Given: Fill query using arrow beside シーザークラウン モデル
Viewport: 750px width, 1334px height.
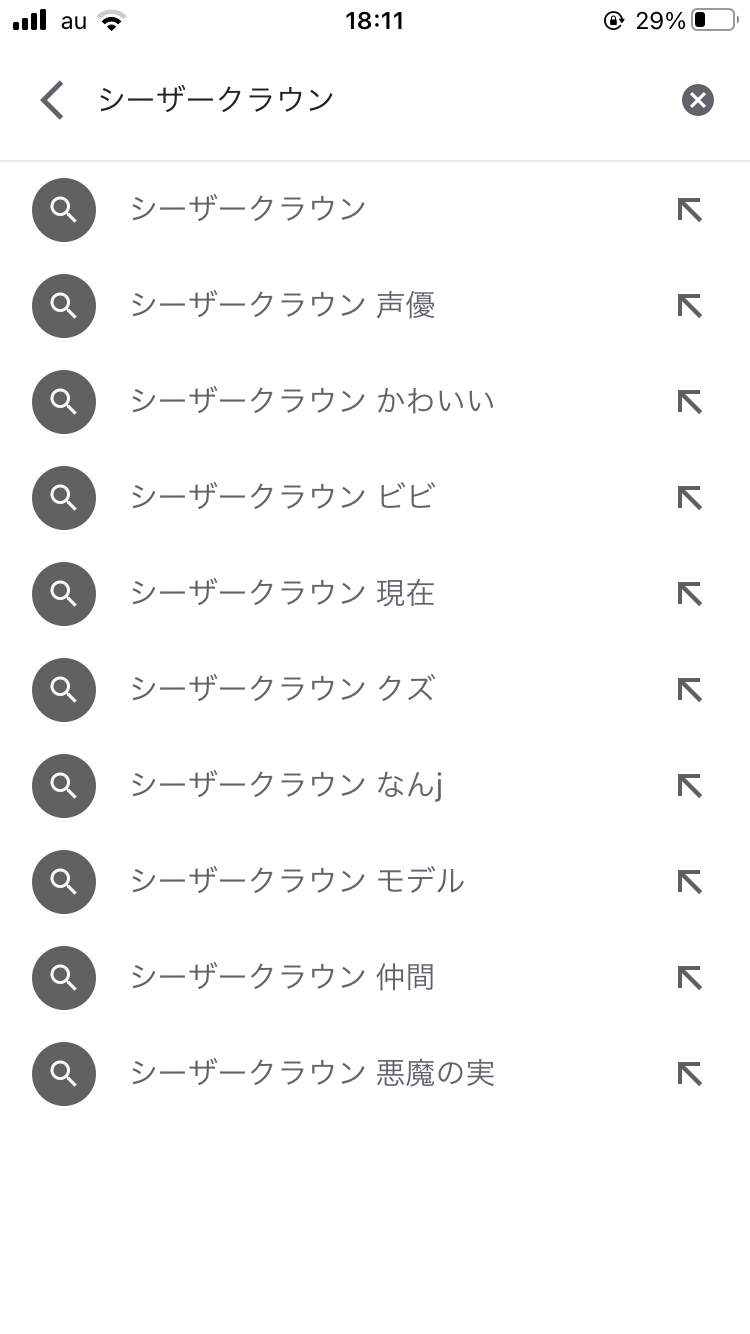Looking at the screenshot, I should [689, 882].
